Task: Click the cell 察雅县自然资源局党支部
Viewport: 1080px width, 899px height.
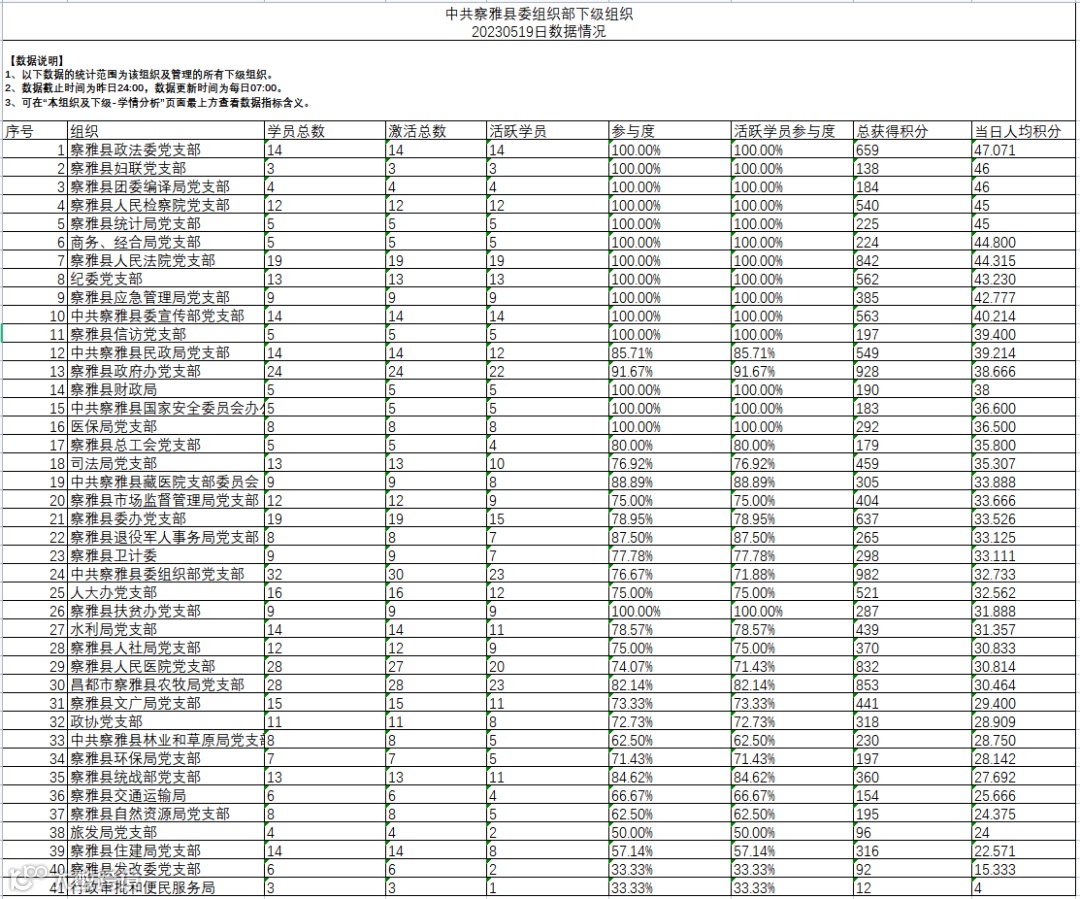Action: [166, 814]
